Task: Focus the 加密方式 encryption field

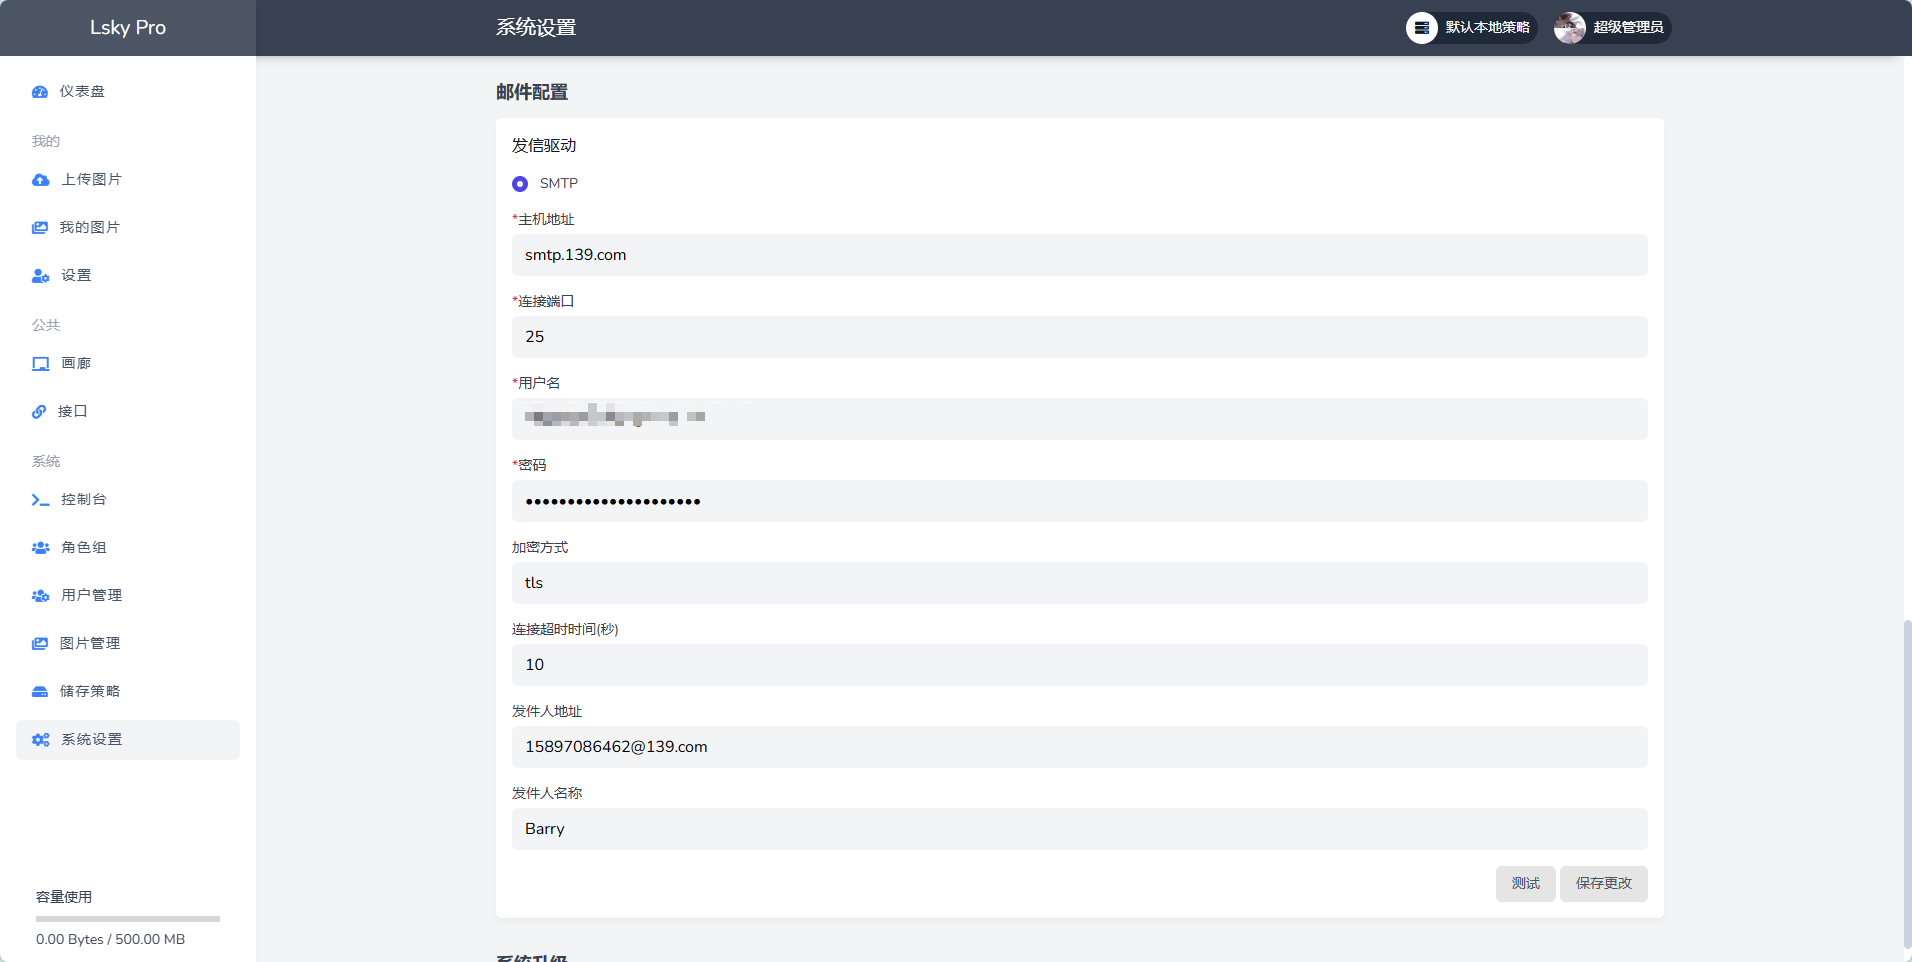Action: (1080, 583)
